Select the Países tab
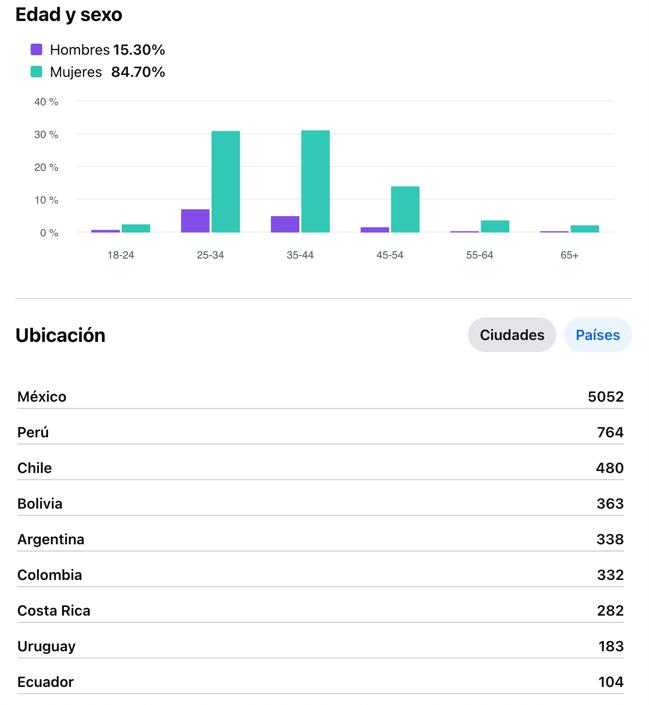 point(597,335)
